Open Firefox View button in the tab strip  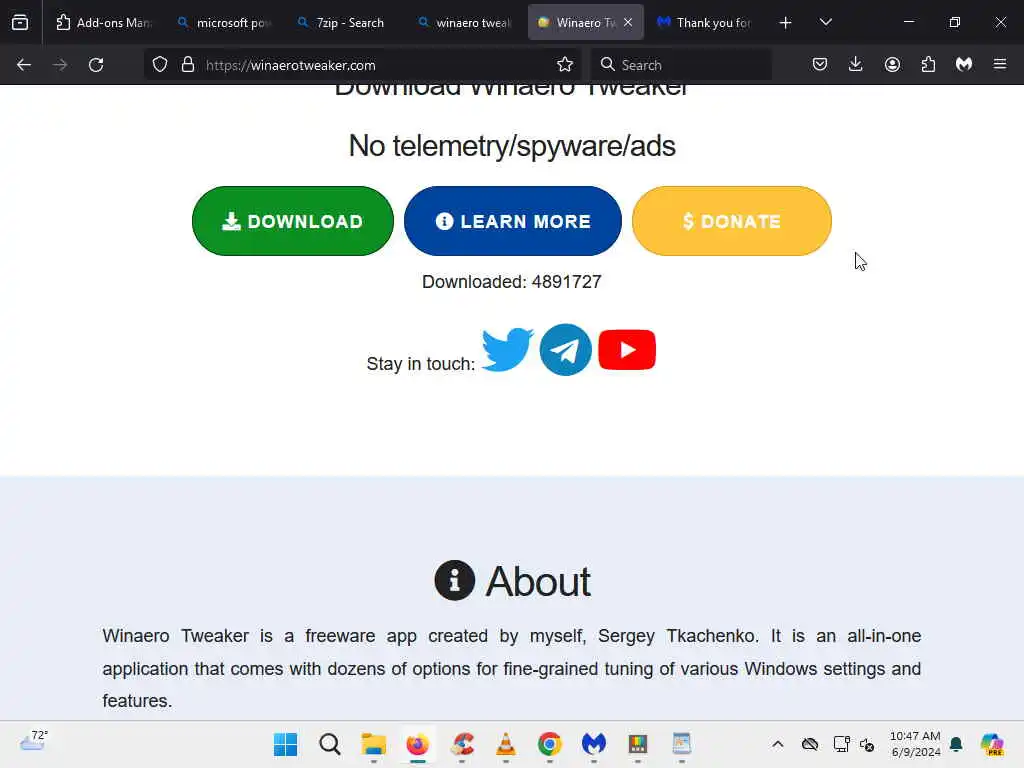click(x=20, y=22)
